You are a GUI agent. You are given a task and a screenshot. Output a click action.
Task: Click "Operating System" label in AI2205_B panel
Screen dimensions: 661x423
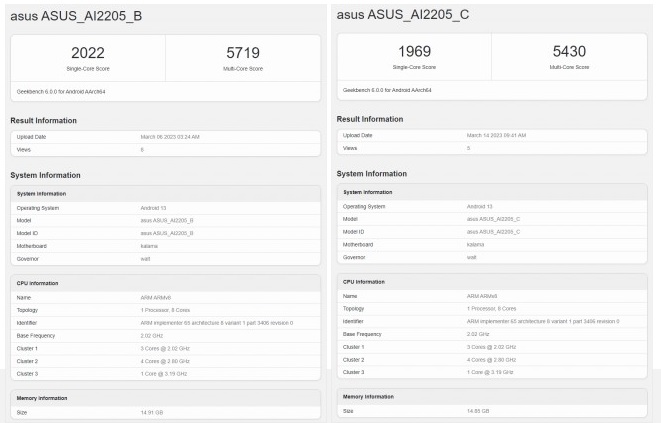[x=38, y=208]
